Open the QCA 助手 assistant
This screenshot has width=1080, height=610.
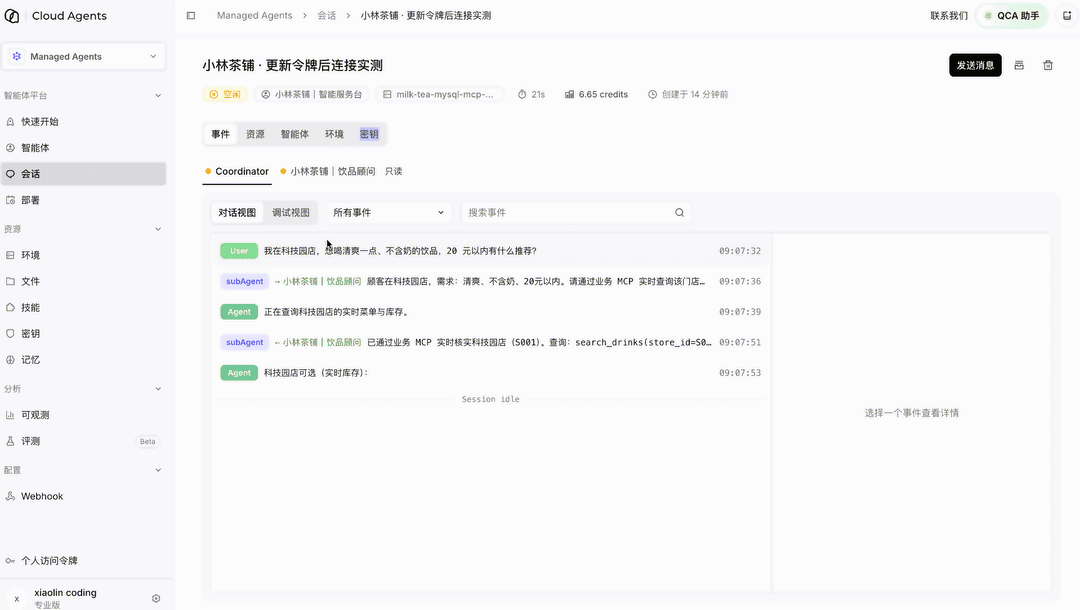pyautogui.click(x=1012, y=15)
